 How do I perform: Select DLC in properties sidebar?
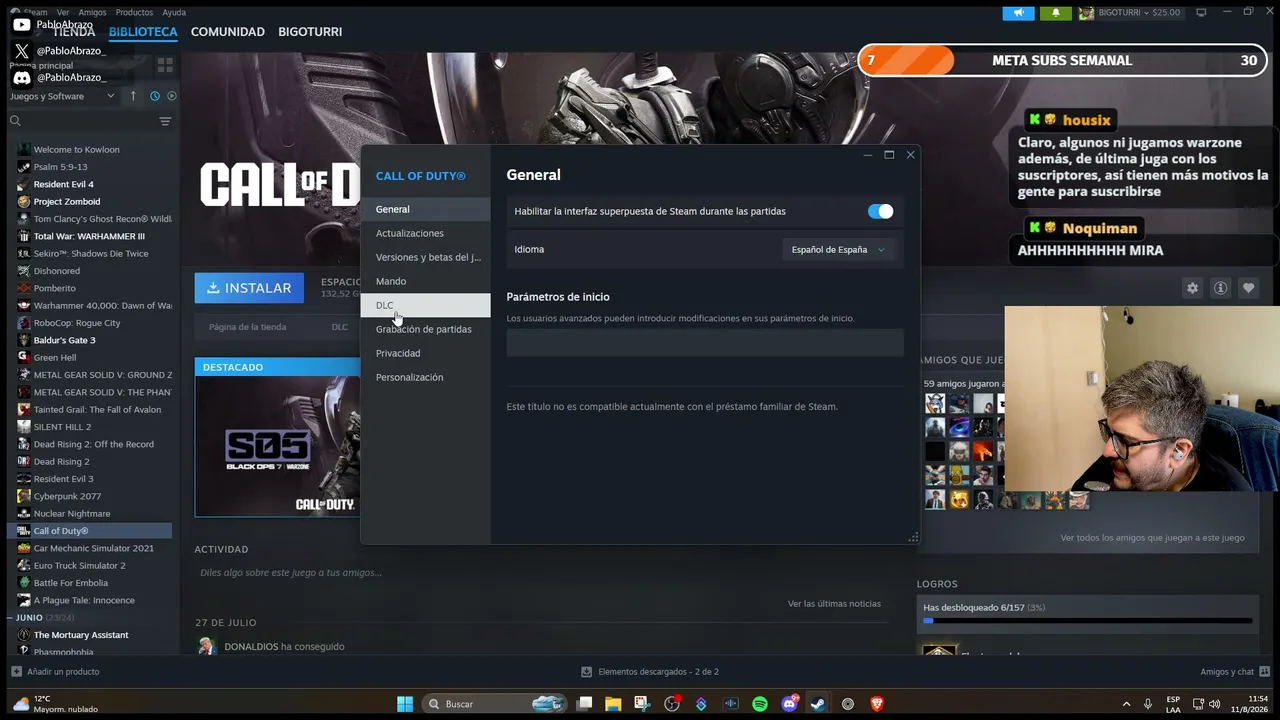click(x=425, y=305)
